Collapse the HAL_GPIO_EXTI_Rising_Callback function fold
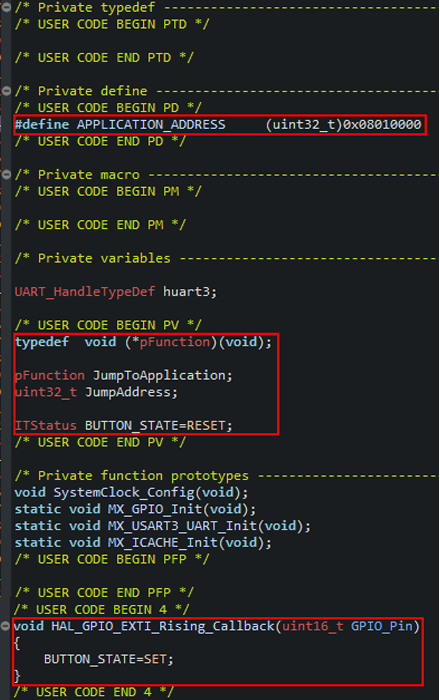Image resolution: width=440 pixels, height=700 pixels. point(5,626)
